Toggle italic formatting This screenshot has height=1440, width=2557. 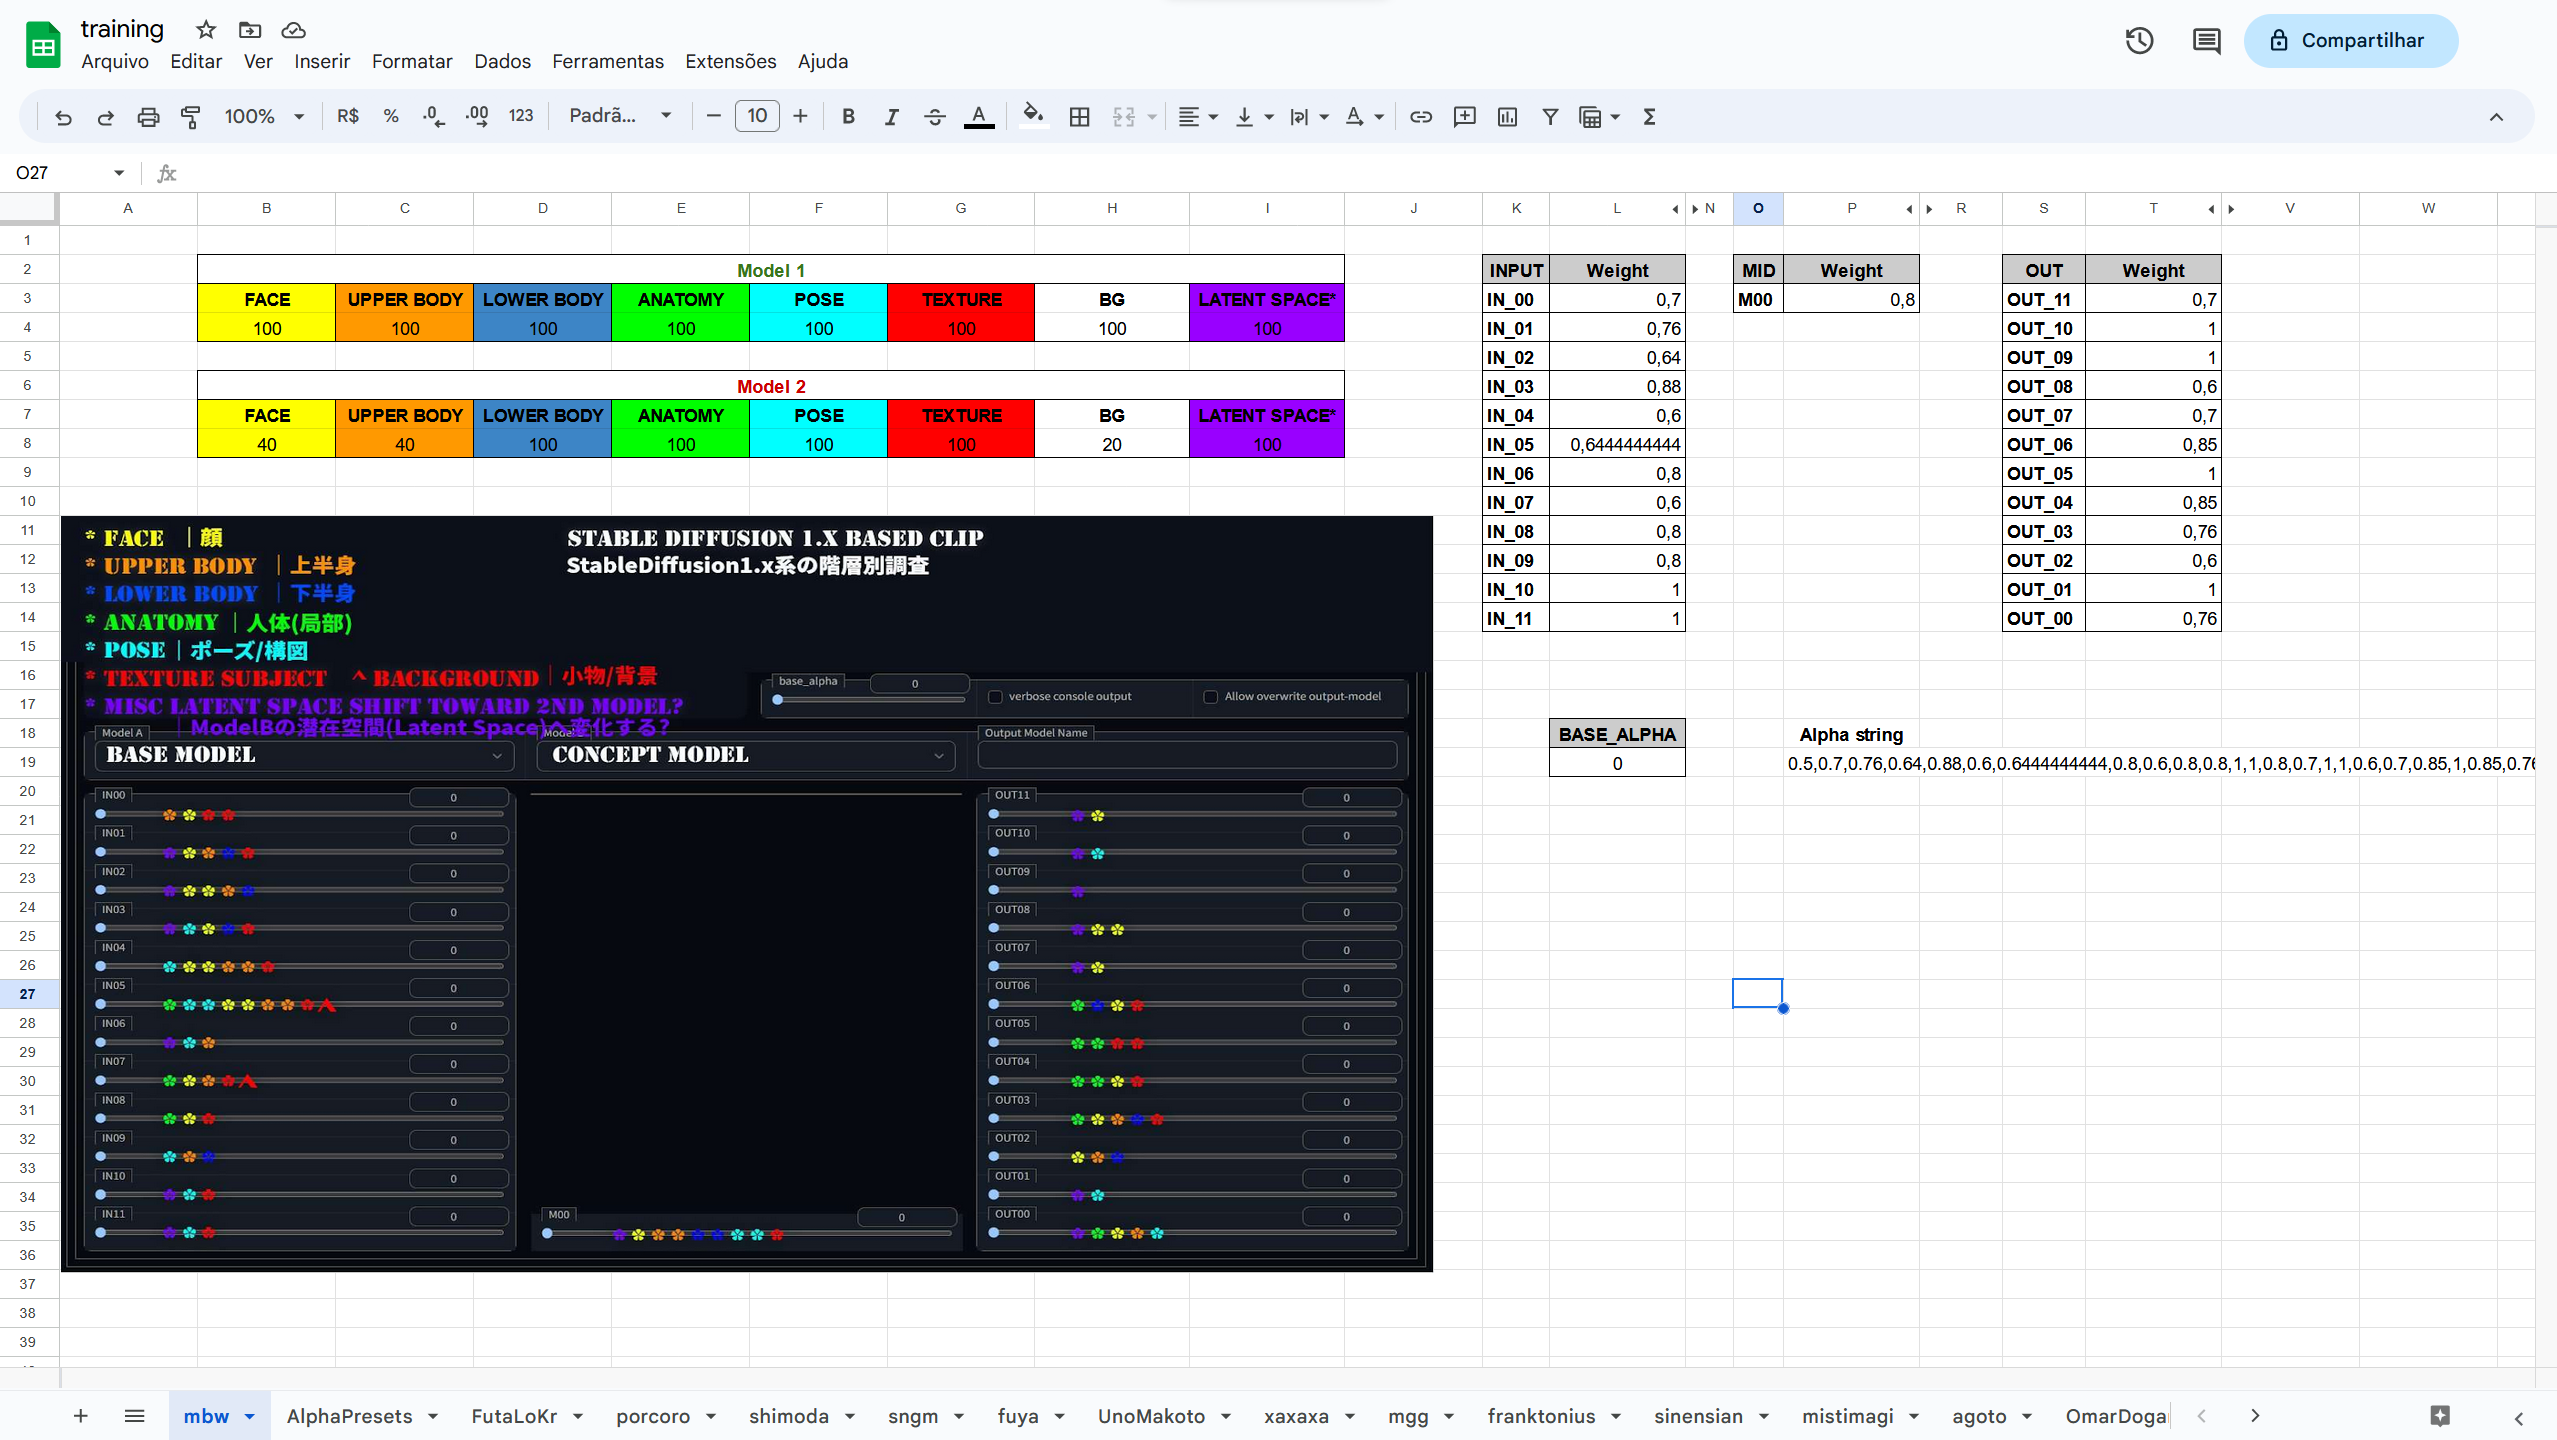[891, 117]
